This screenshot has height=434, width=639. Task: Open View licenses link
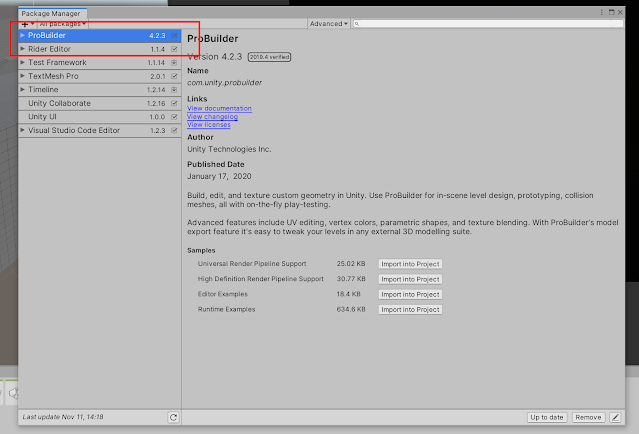209,125
